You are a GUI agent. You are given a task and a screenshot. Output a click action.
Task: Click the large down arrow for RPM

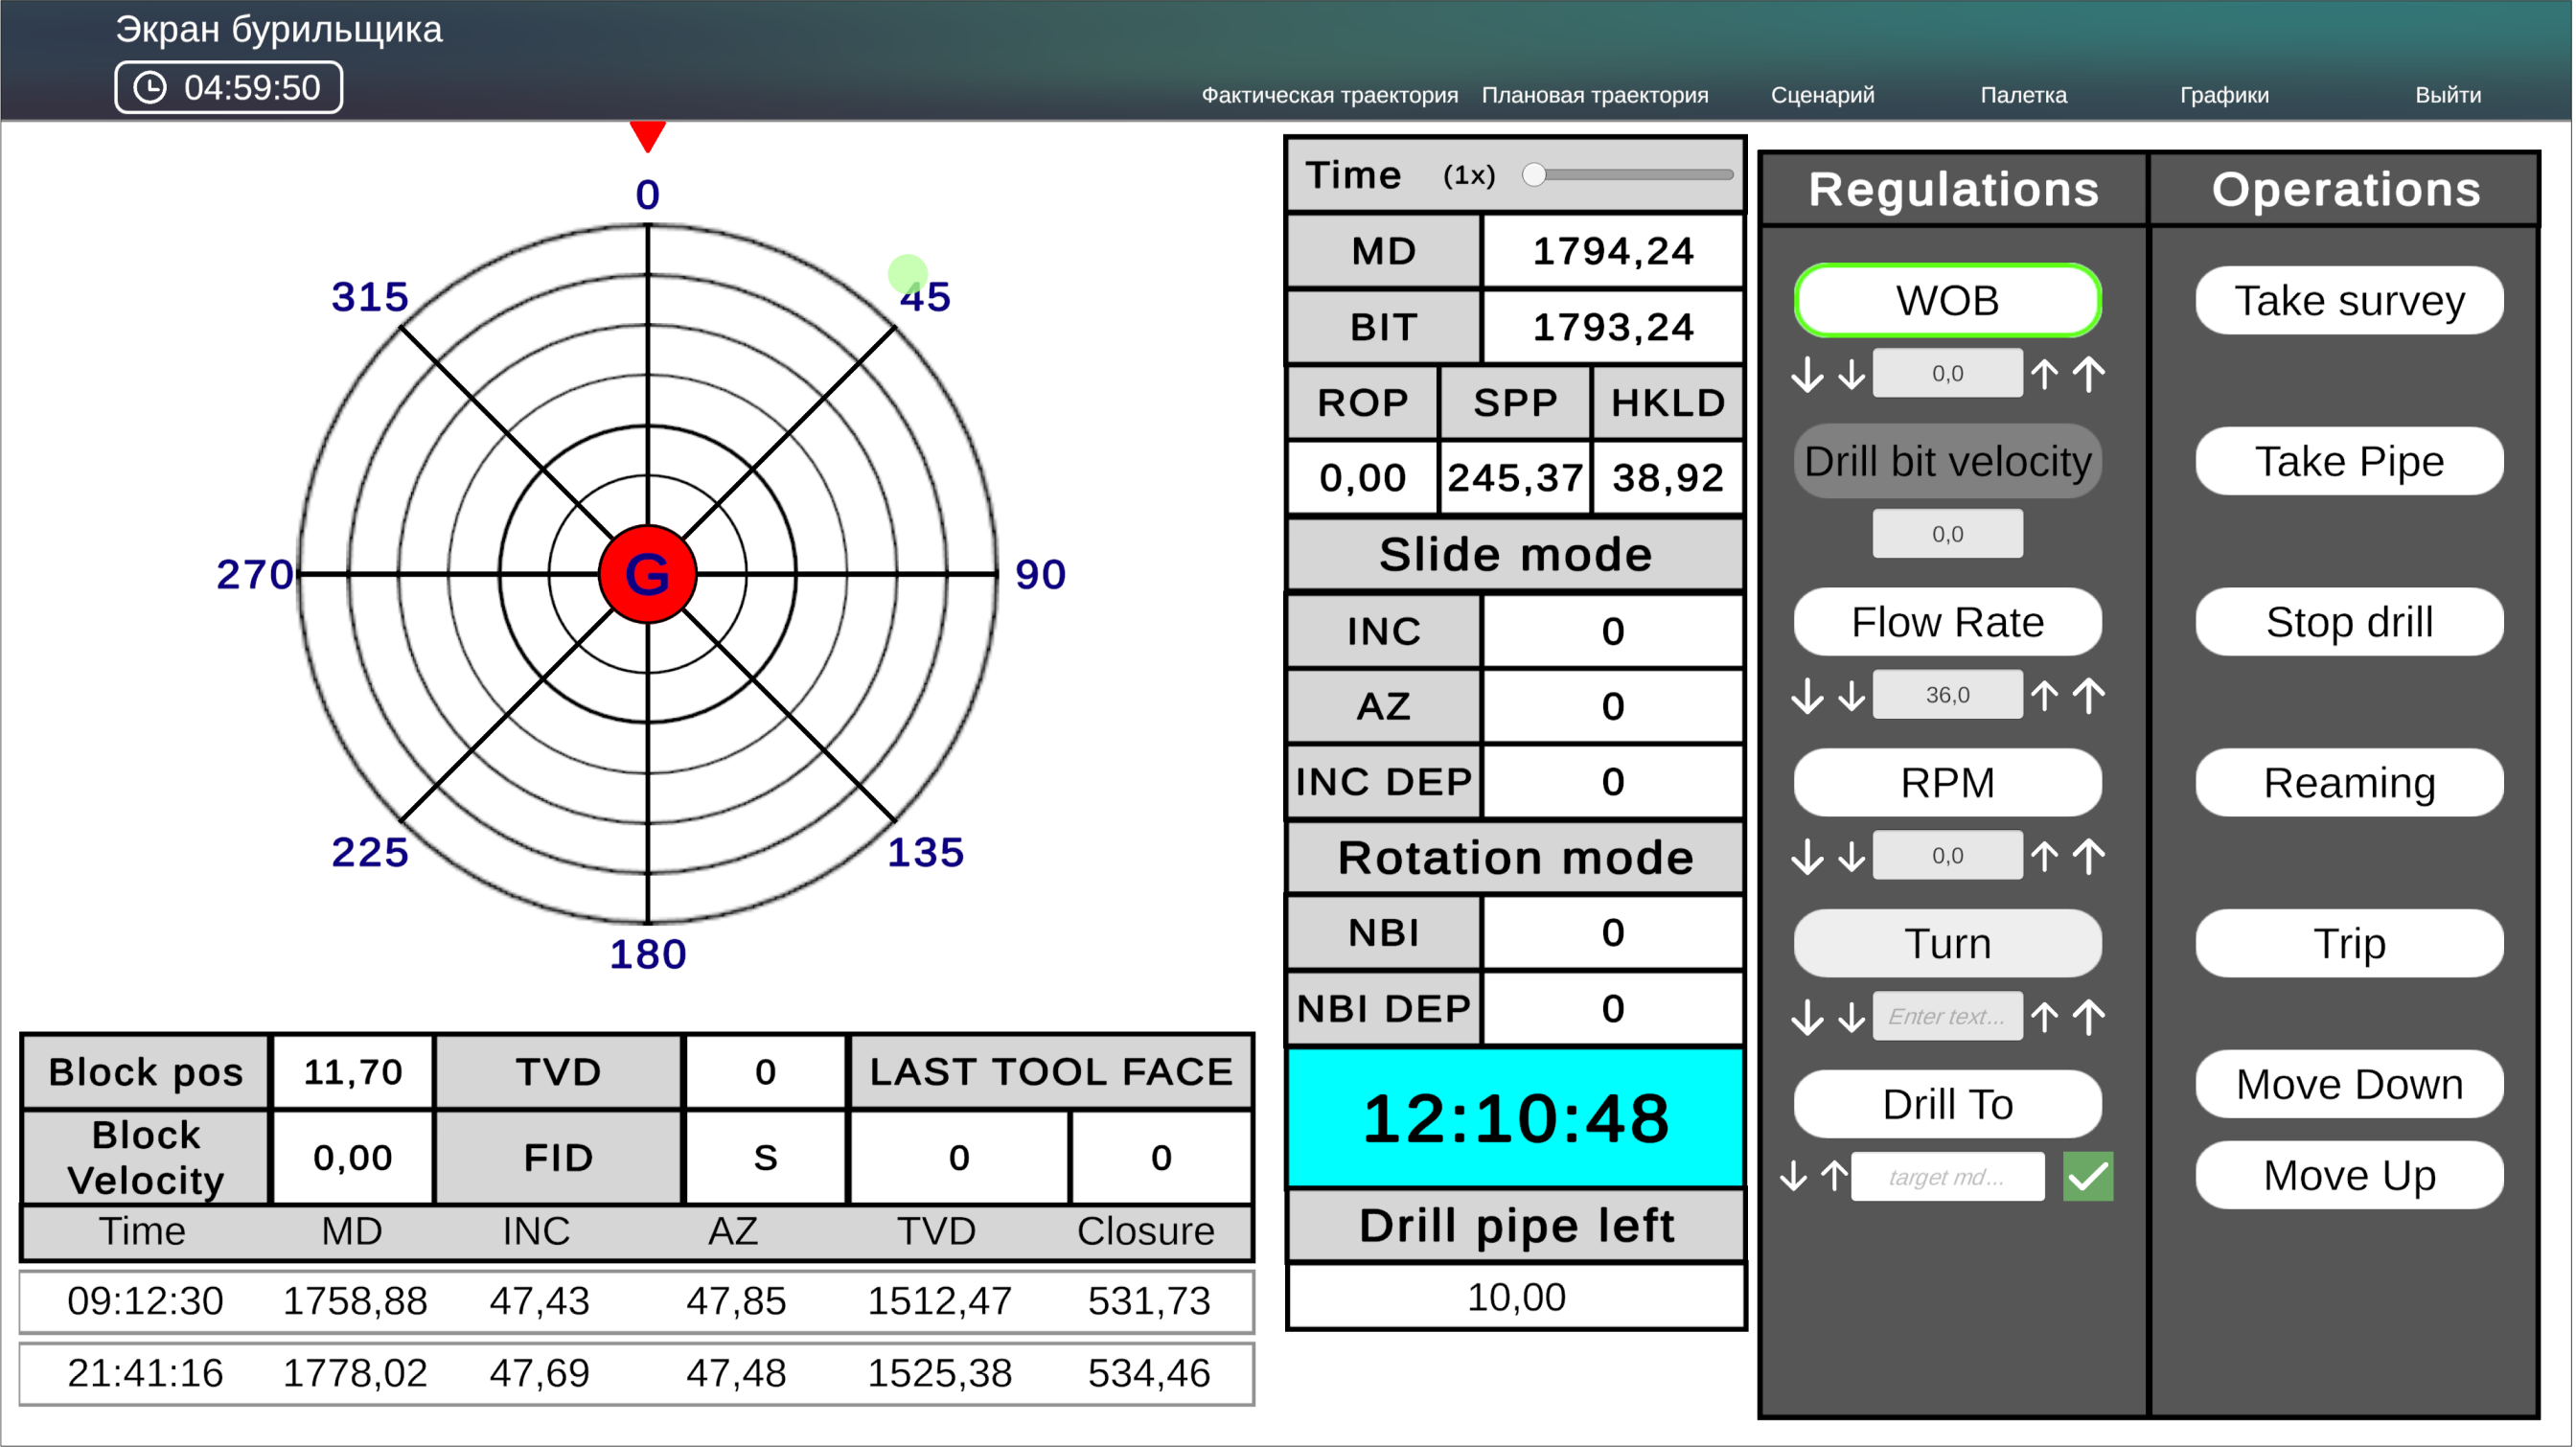[1807, 856]
